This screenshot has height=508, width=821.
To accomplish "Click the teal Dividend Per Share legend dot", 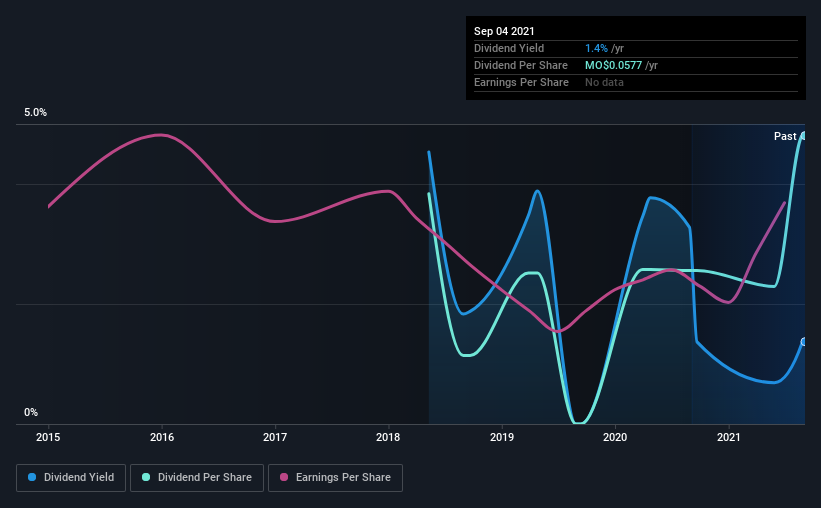I will pos(146,477).
